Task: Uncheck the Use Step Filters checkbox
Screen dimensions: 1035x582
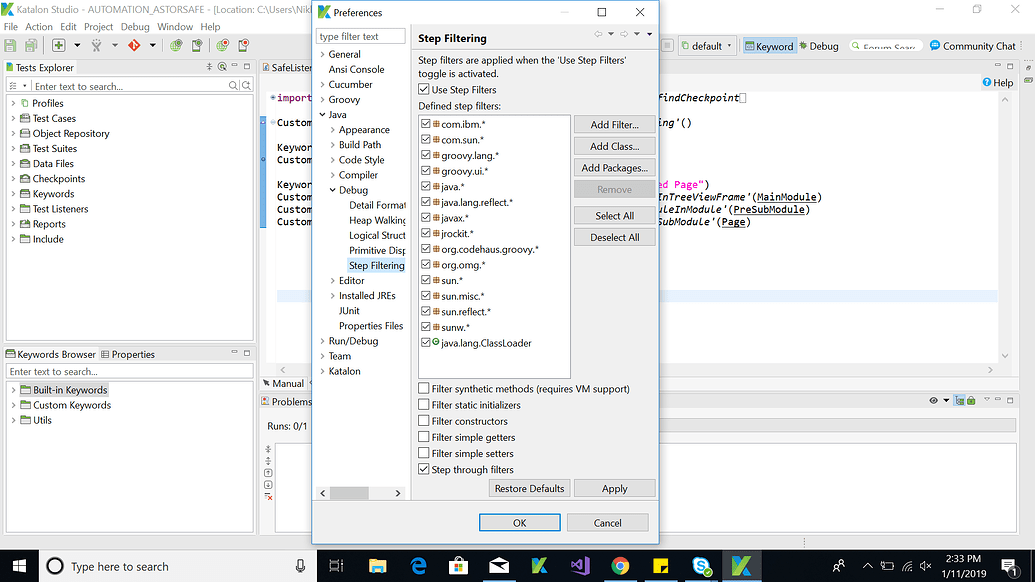Action: point(424,88)
